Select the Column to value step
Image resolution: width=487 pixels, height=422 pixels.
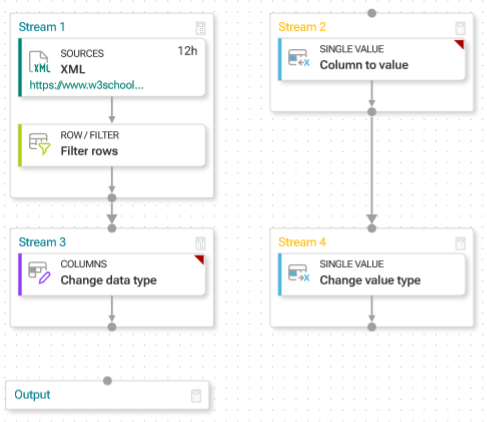[371, 59]
